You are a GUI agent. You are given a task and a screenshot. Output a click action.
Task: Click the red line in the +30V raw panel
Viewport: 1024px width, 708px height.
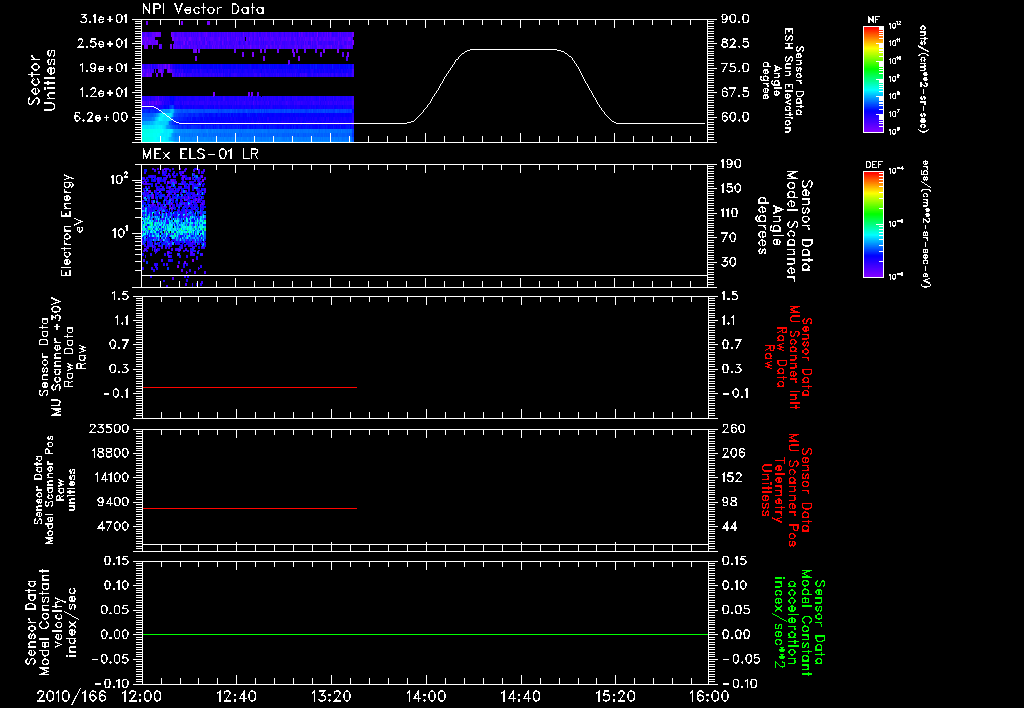click(249, 387)
